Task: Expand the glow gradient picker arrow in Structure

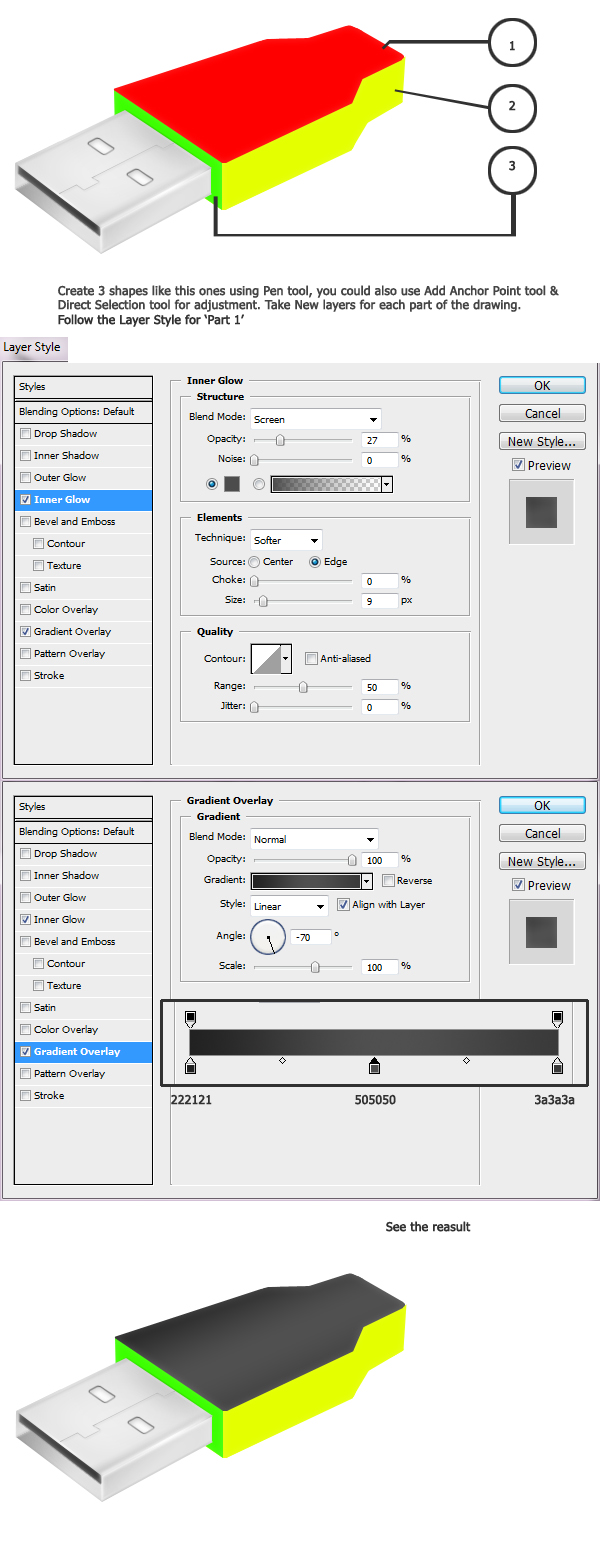Action: click(x=387, y=484)
